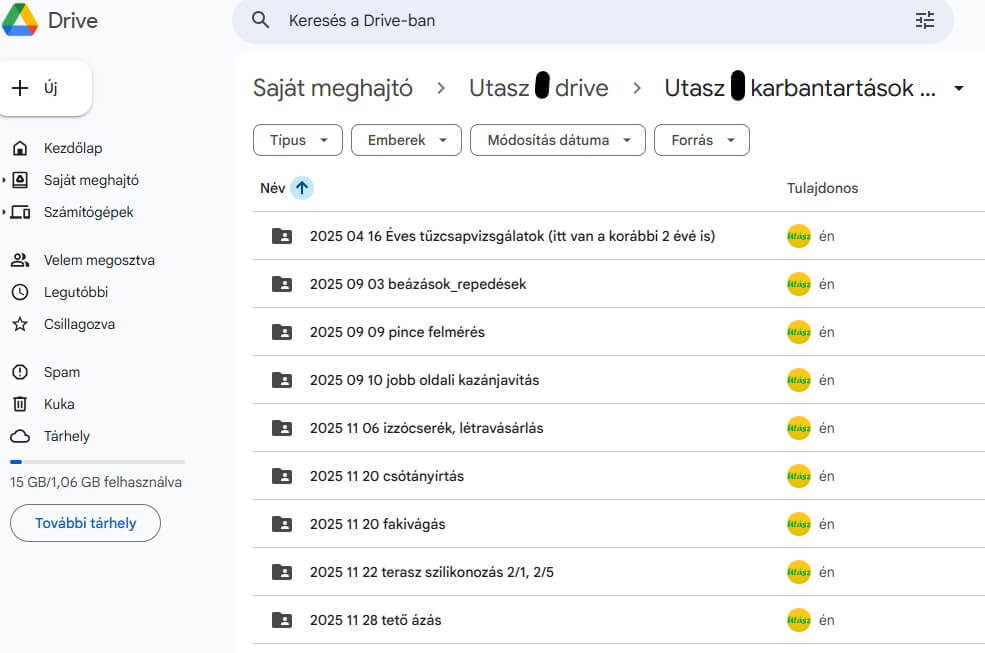Click the További tárhely button
Image resolution: width=985 pixels, height=653 pixels.
point(85,523)
